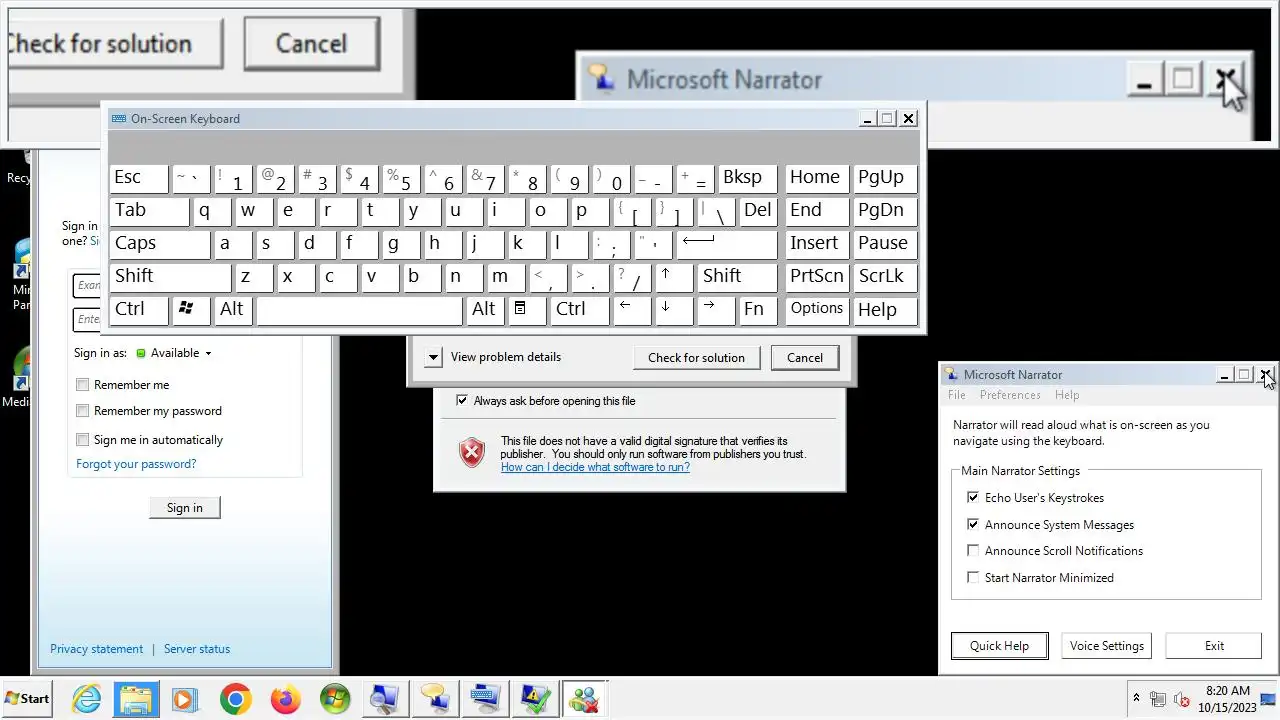Click the context menu key on keyboard
Image resolution: width=1280 pixels, height=720 pixels.
[526, 309]
